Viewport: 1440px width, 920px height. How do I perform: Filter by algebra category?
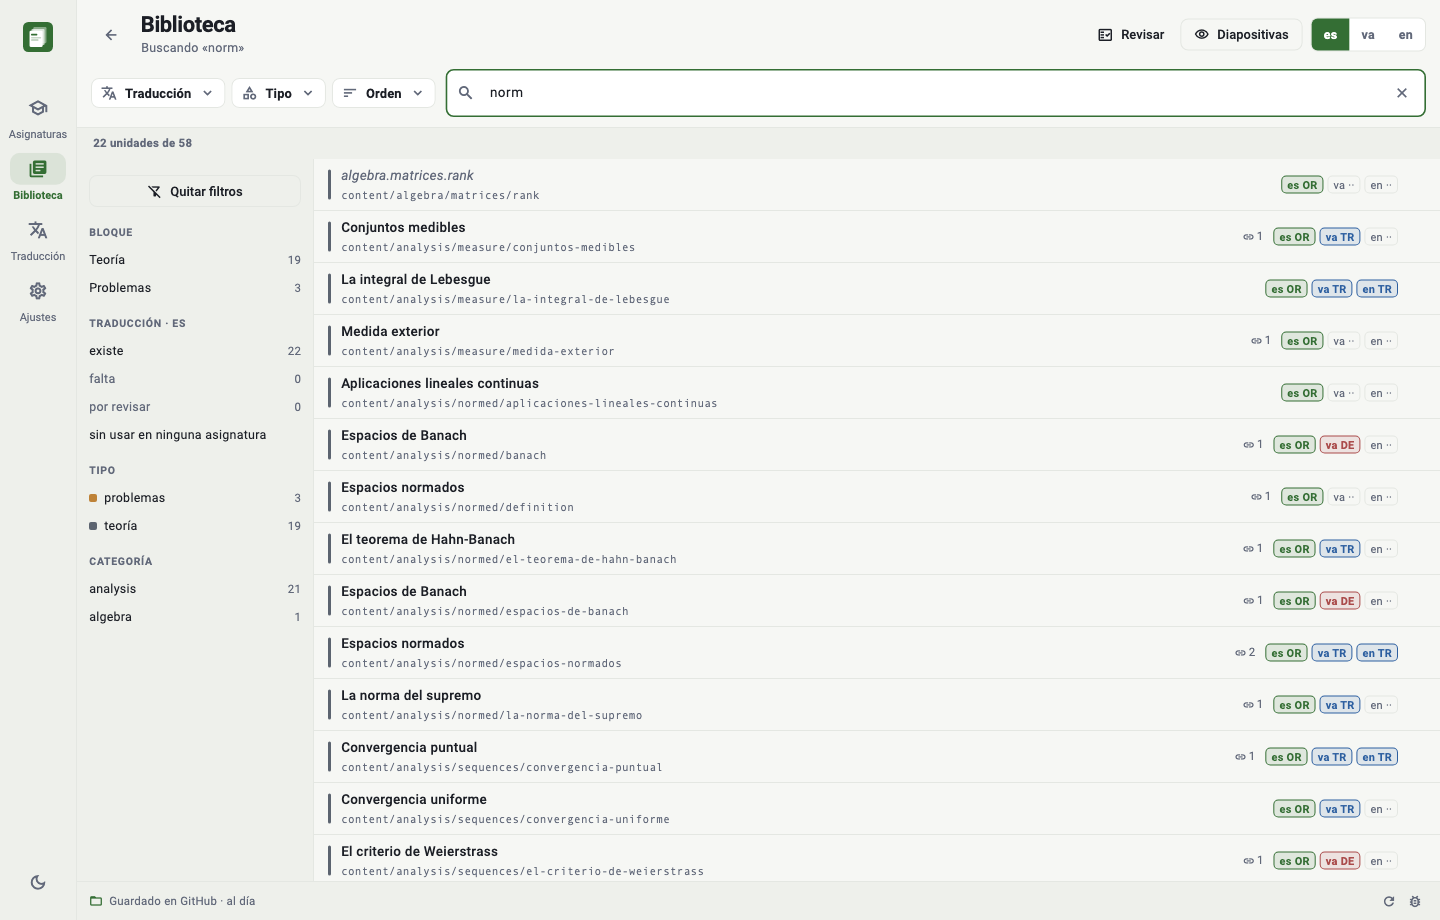click(x=195, y=617)
